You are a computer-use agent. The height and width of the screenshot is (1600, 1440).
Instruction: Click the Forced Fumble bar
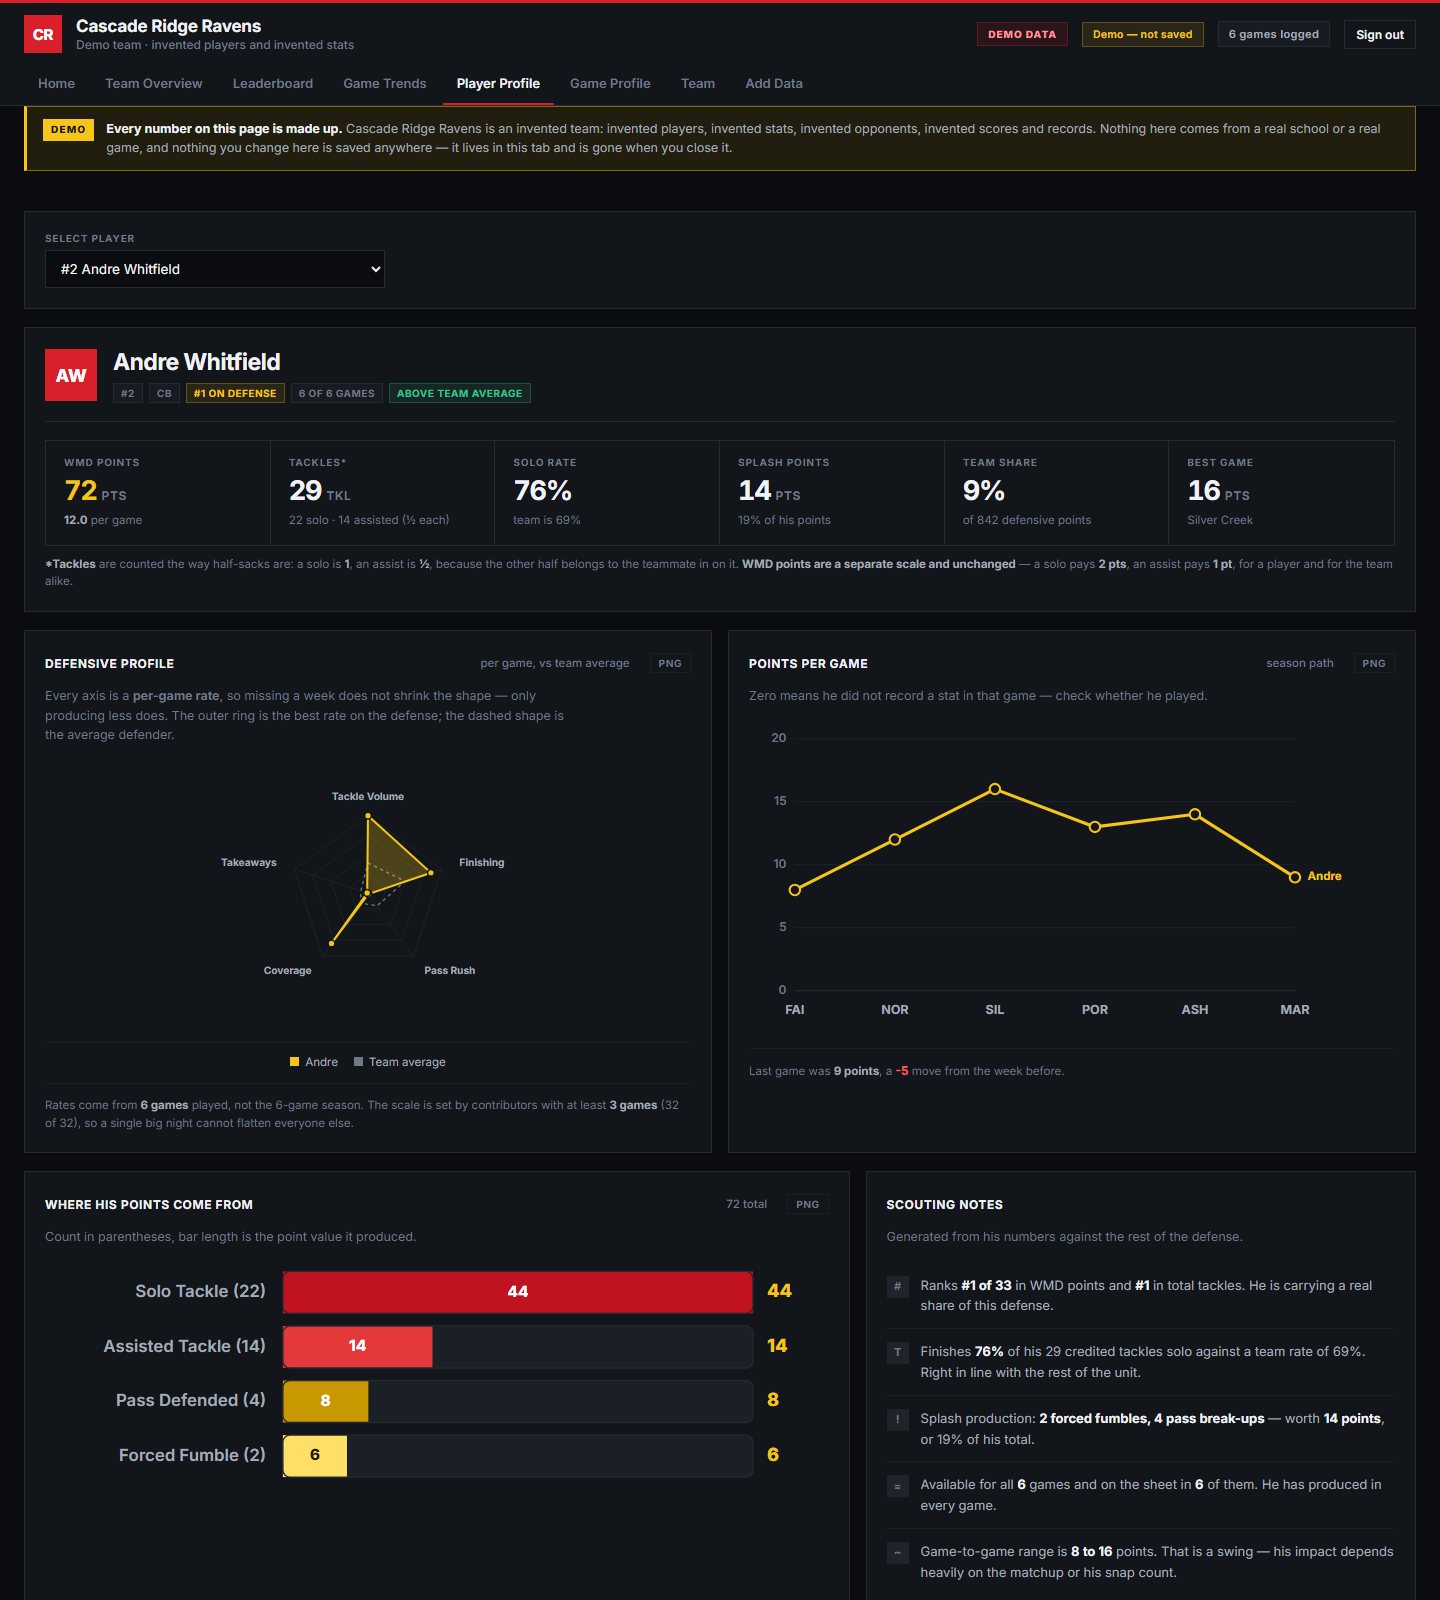tap(315, 1455)
